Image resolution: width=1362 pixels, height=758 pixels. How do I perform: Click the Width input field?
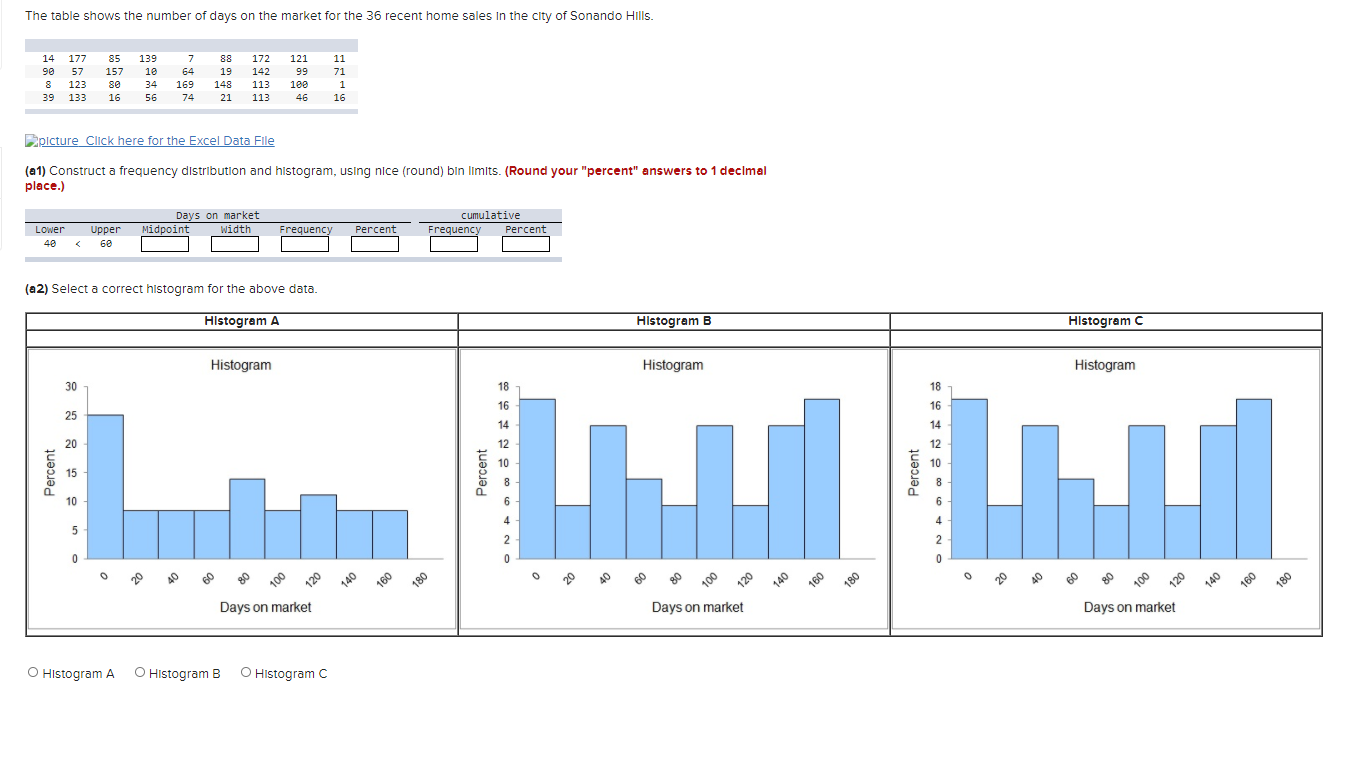click(234, 243)
